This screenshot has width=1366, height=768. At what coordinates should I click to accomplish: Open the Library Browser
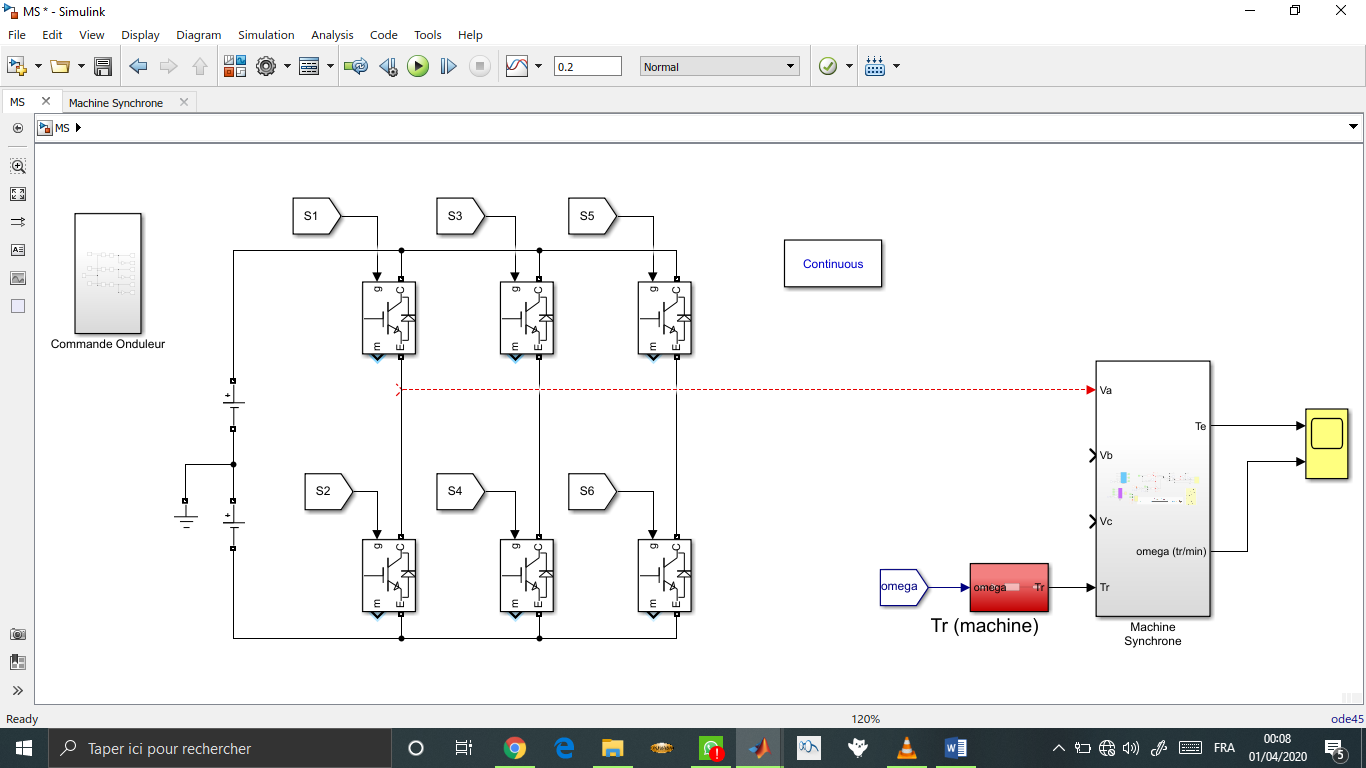pos(235,67)
